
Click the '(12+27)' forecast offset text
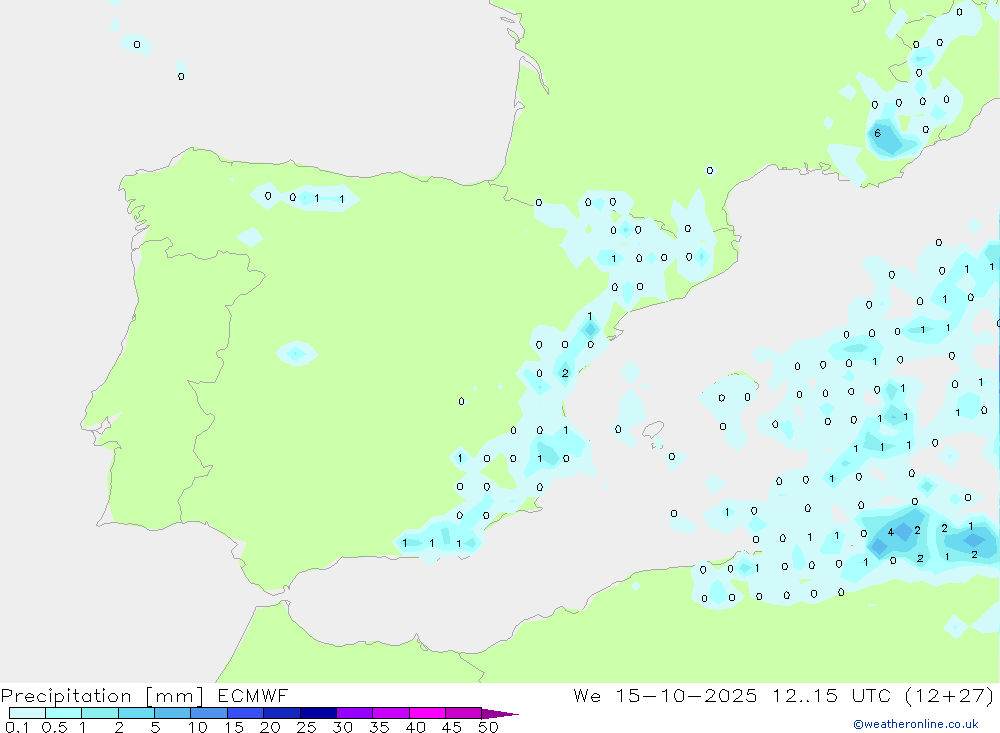click(x=949, y=695)
